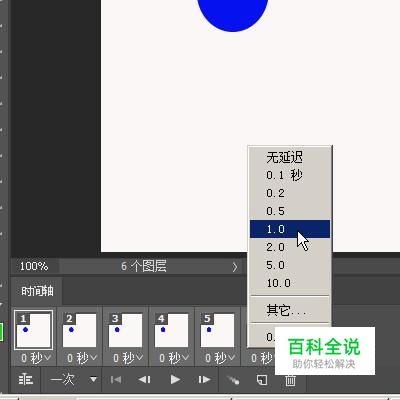The height and width of the screenshot is (400, 400).
Task: Expand the status bar info arrow
Action: 235,267
